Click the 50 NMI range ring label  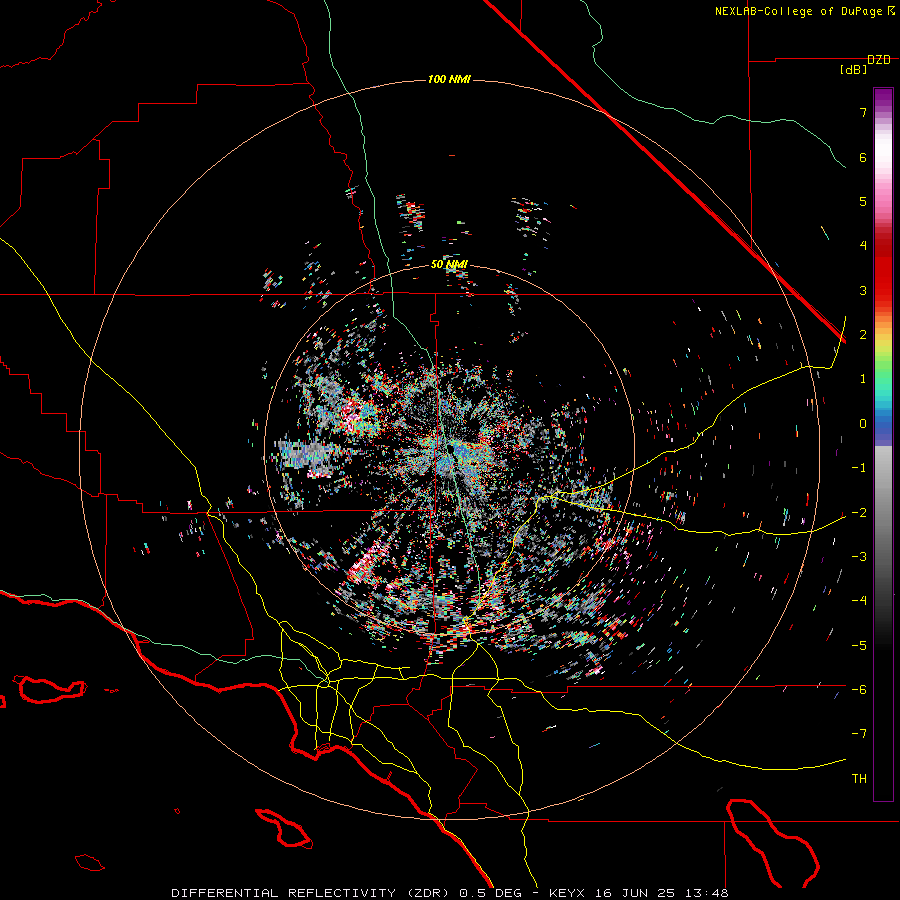449,265
